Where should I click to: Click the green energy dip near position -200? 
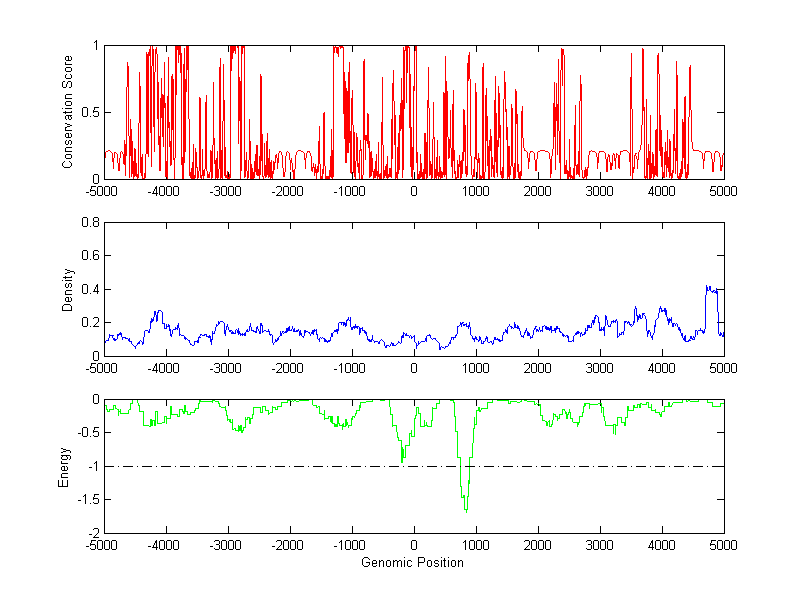tap(402, 458)
